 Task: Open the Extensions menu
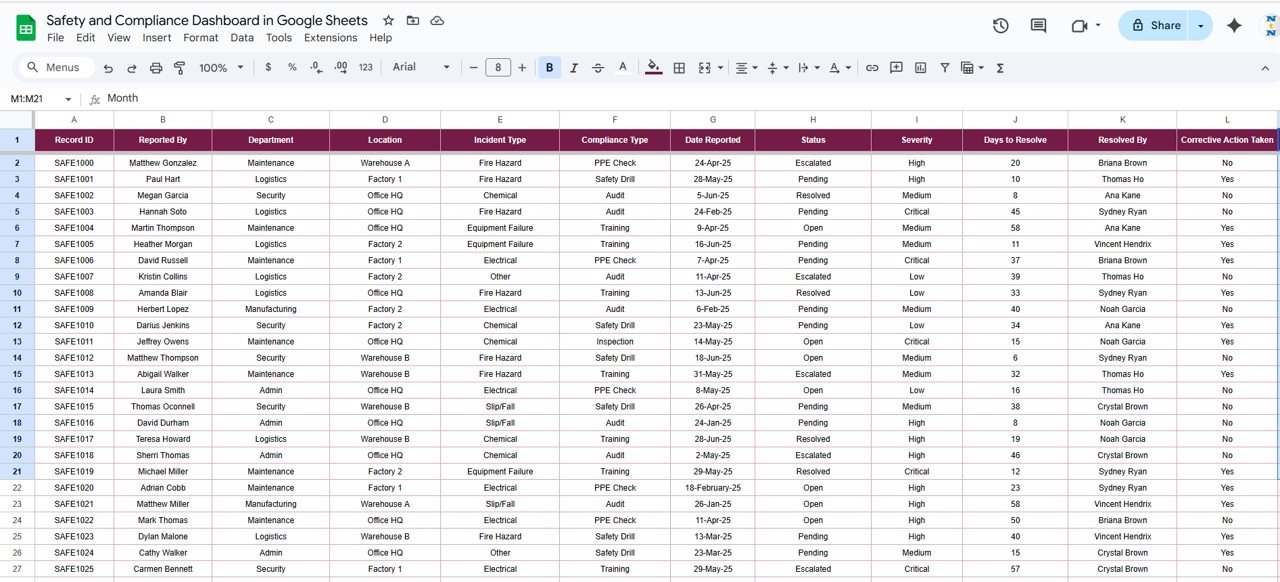coord(330,38)
